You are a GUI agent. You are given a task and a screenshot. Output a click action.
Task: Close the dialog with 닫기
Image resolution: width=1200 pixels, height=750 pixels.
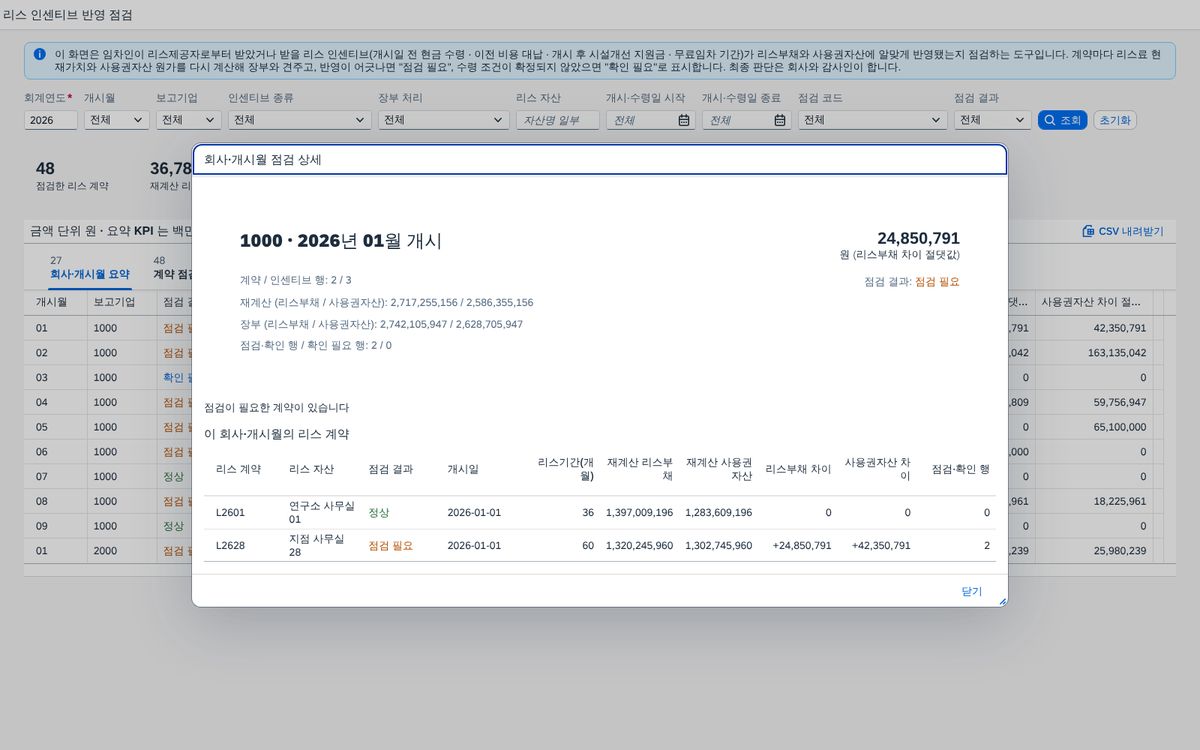972,591
